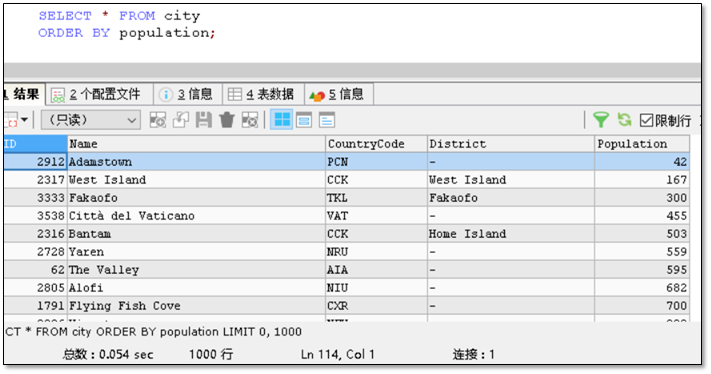Sort by the ID column header
Screen dimensions: 711x374
(35, 144)
